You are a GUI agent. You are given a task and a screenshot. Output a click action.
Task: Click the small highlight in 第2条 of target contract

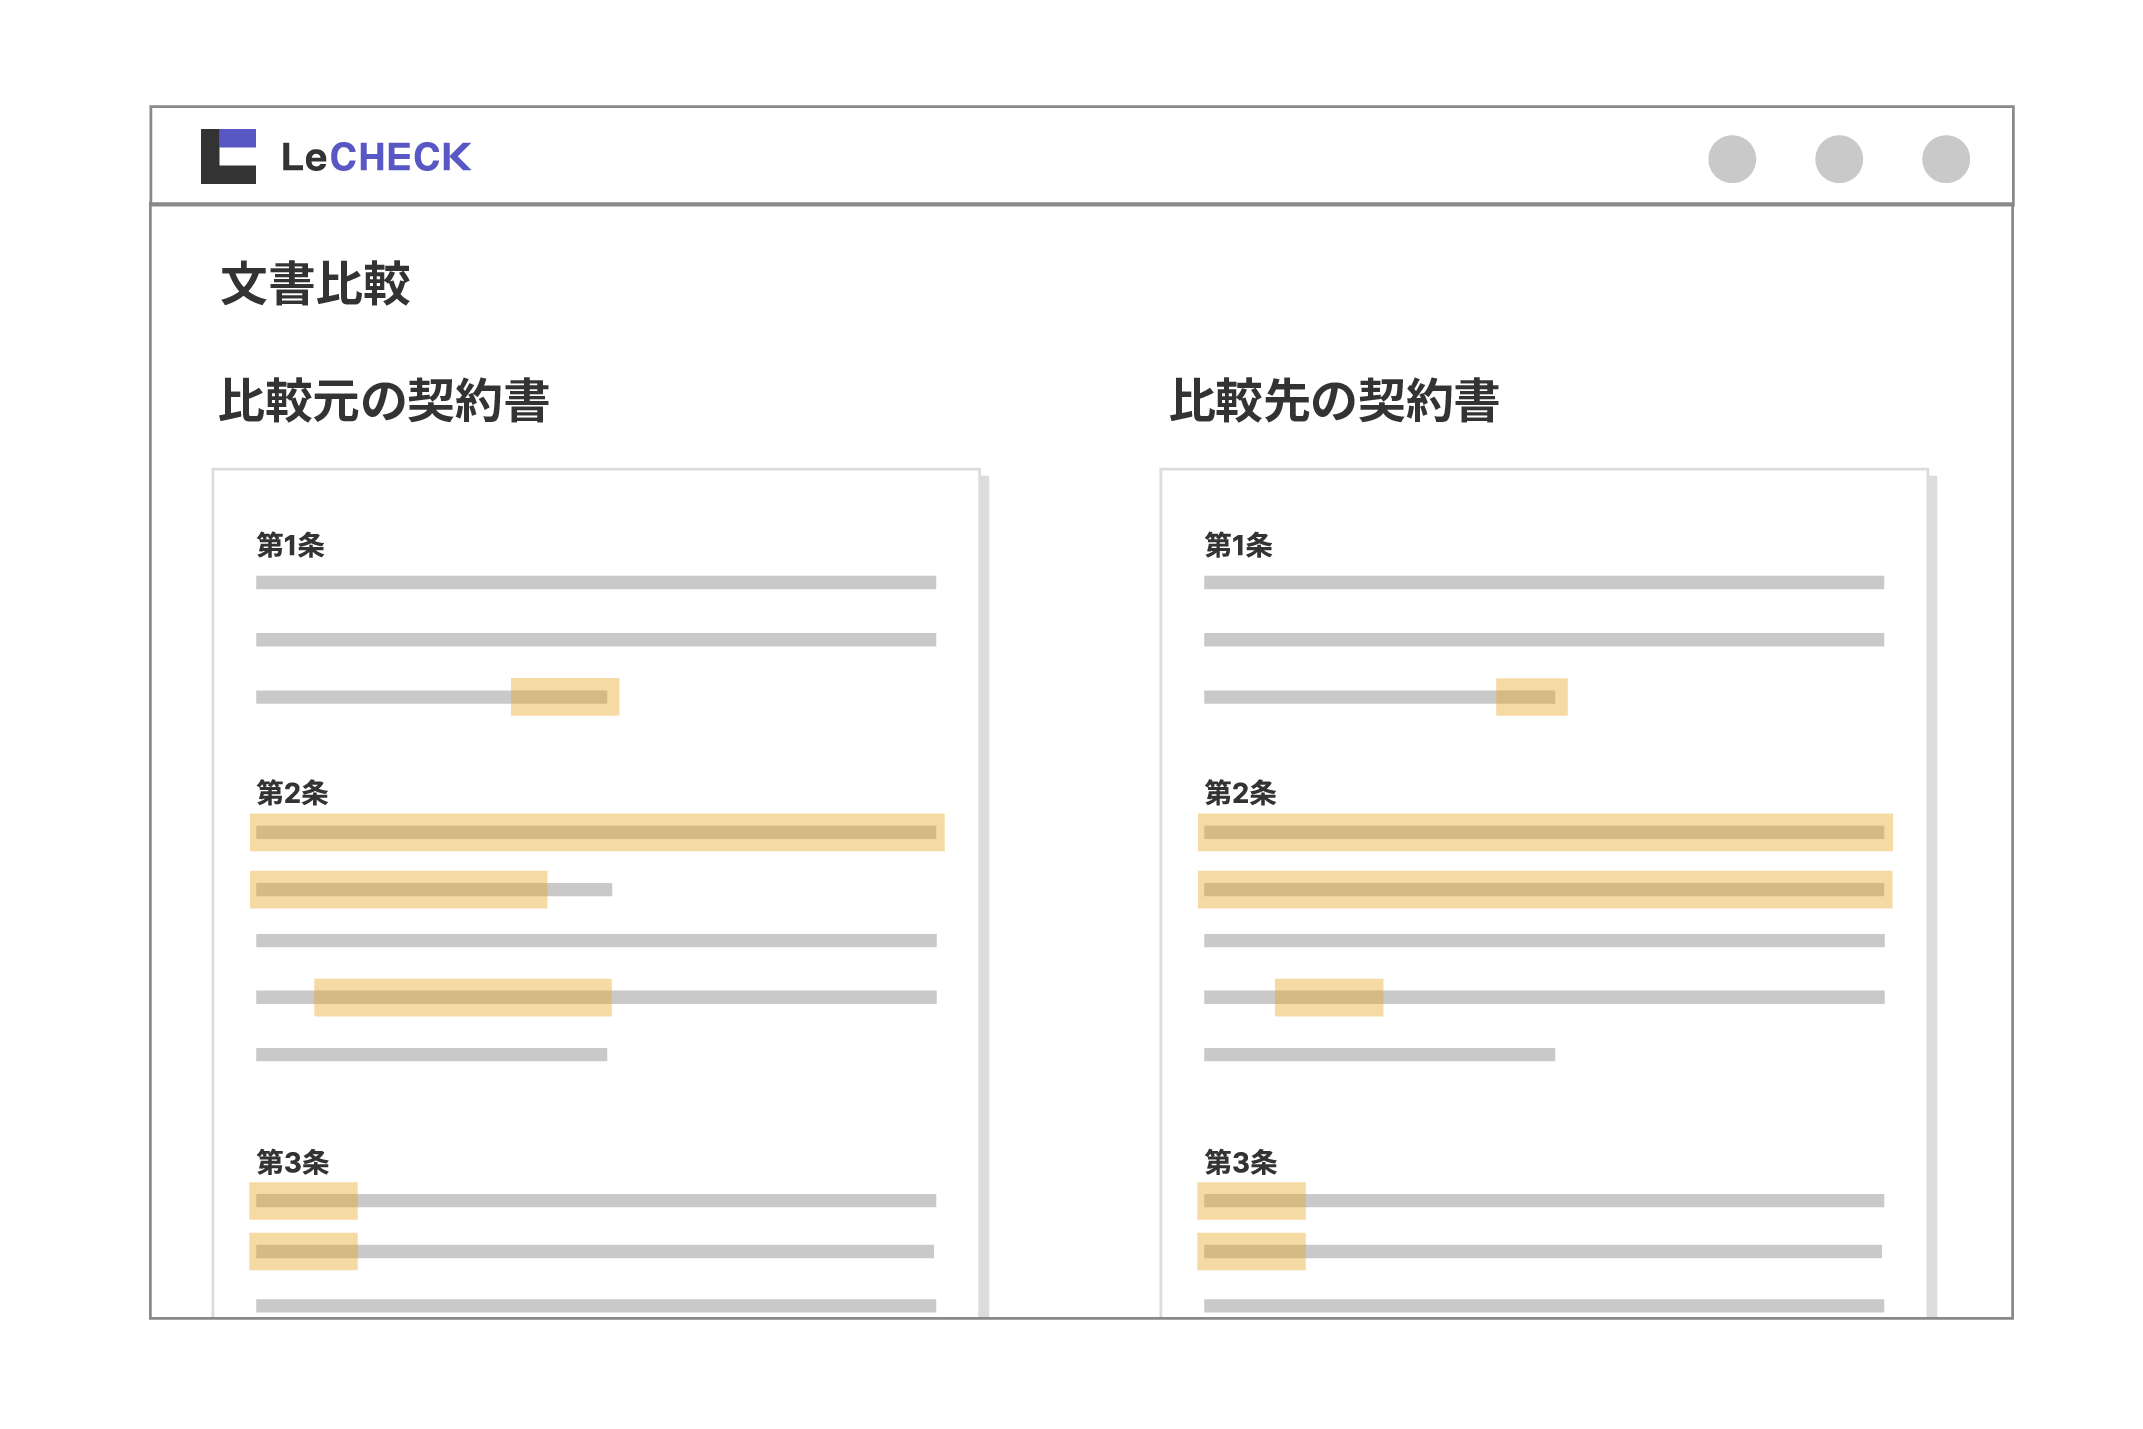(x=1329, y=995)
